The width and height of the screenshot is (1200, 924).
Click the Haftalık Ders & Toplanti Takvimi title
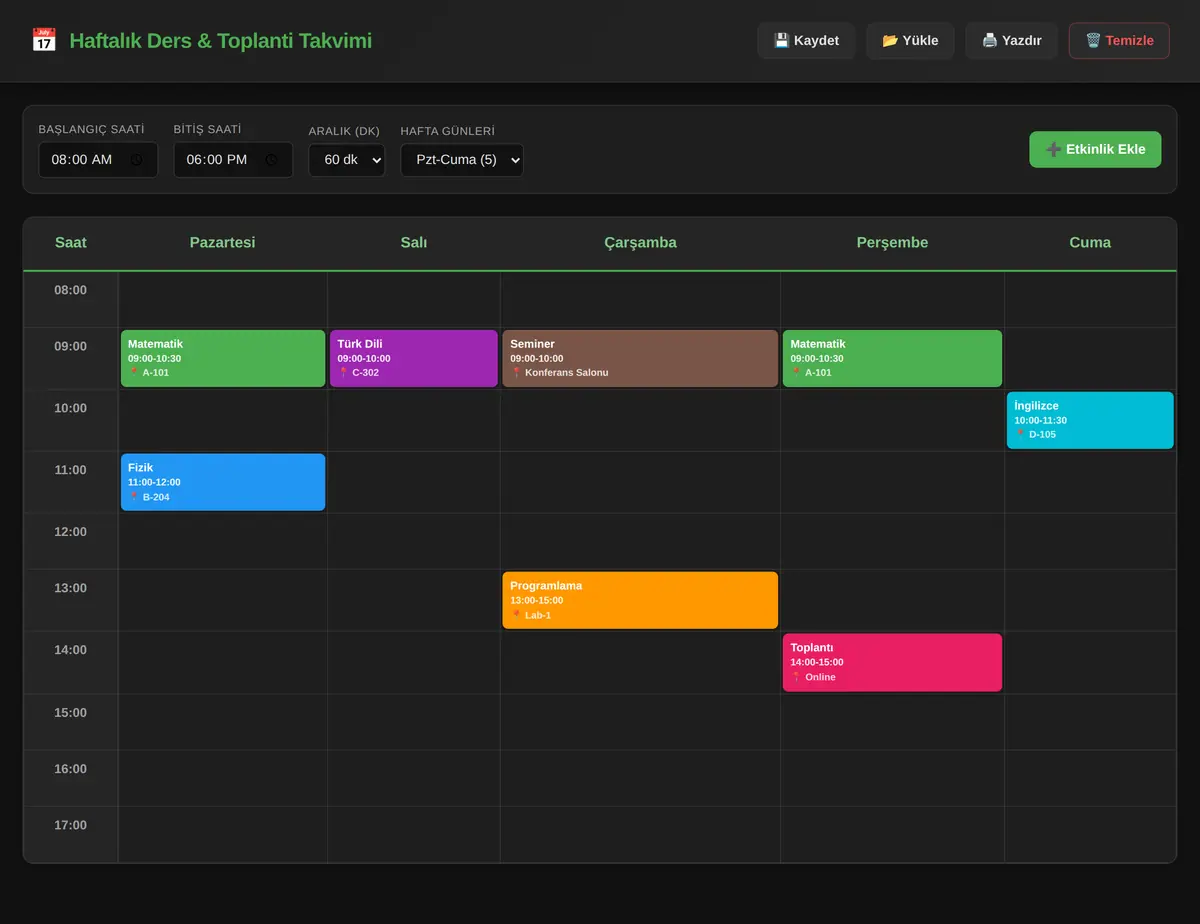220,41
